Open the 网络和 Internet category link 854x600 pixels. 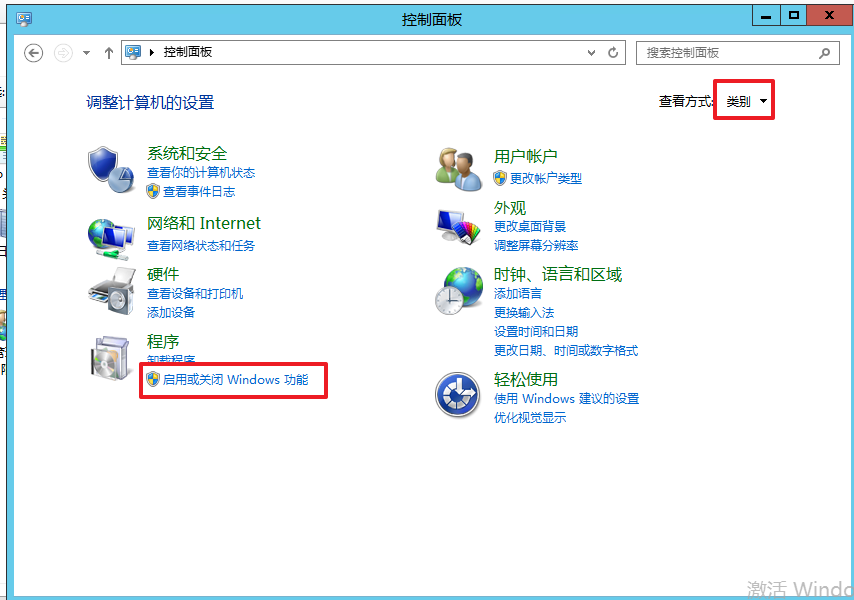pos(204,223)
